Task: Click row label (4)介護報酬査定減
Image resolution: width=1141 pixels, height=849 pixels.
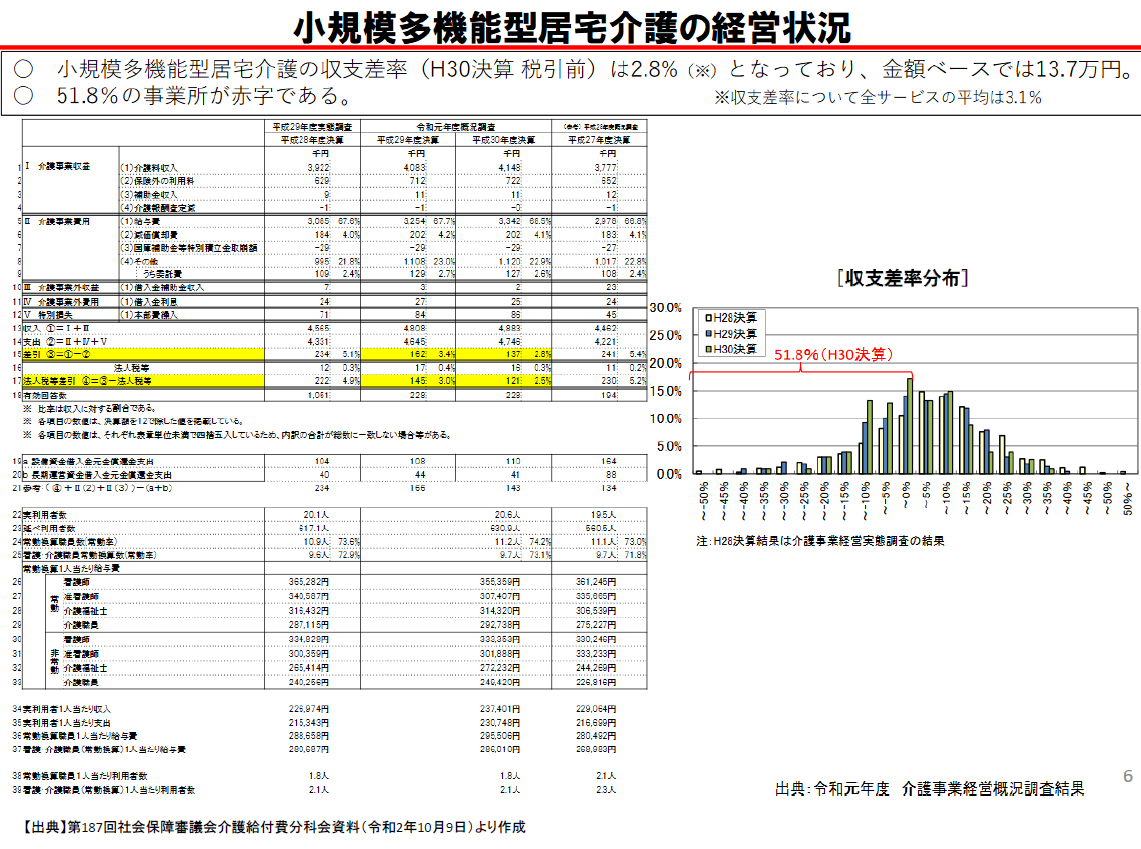Action: (157, 208)
